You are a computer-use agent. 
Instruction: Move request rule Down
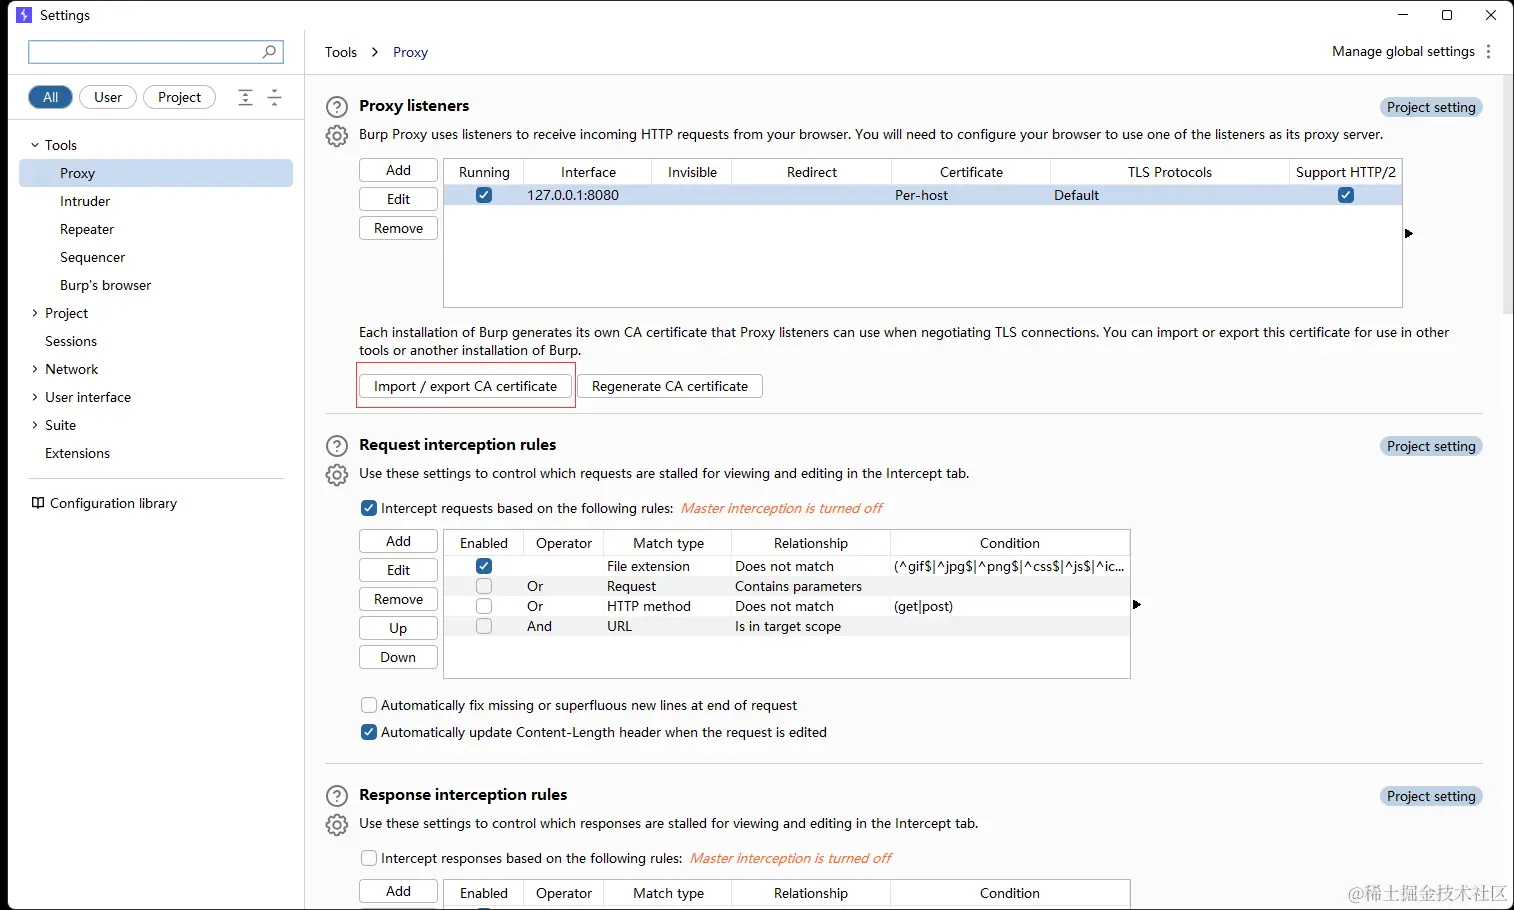point(398,657)
